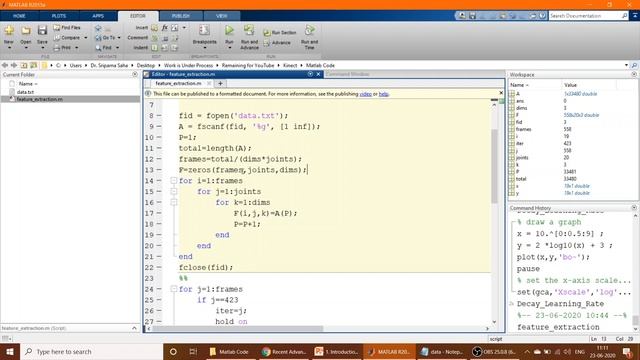Apply smart indent icon
Screen dimensions: 640x360
(154, 48)
